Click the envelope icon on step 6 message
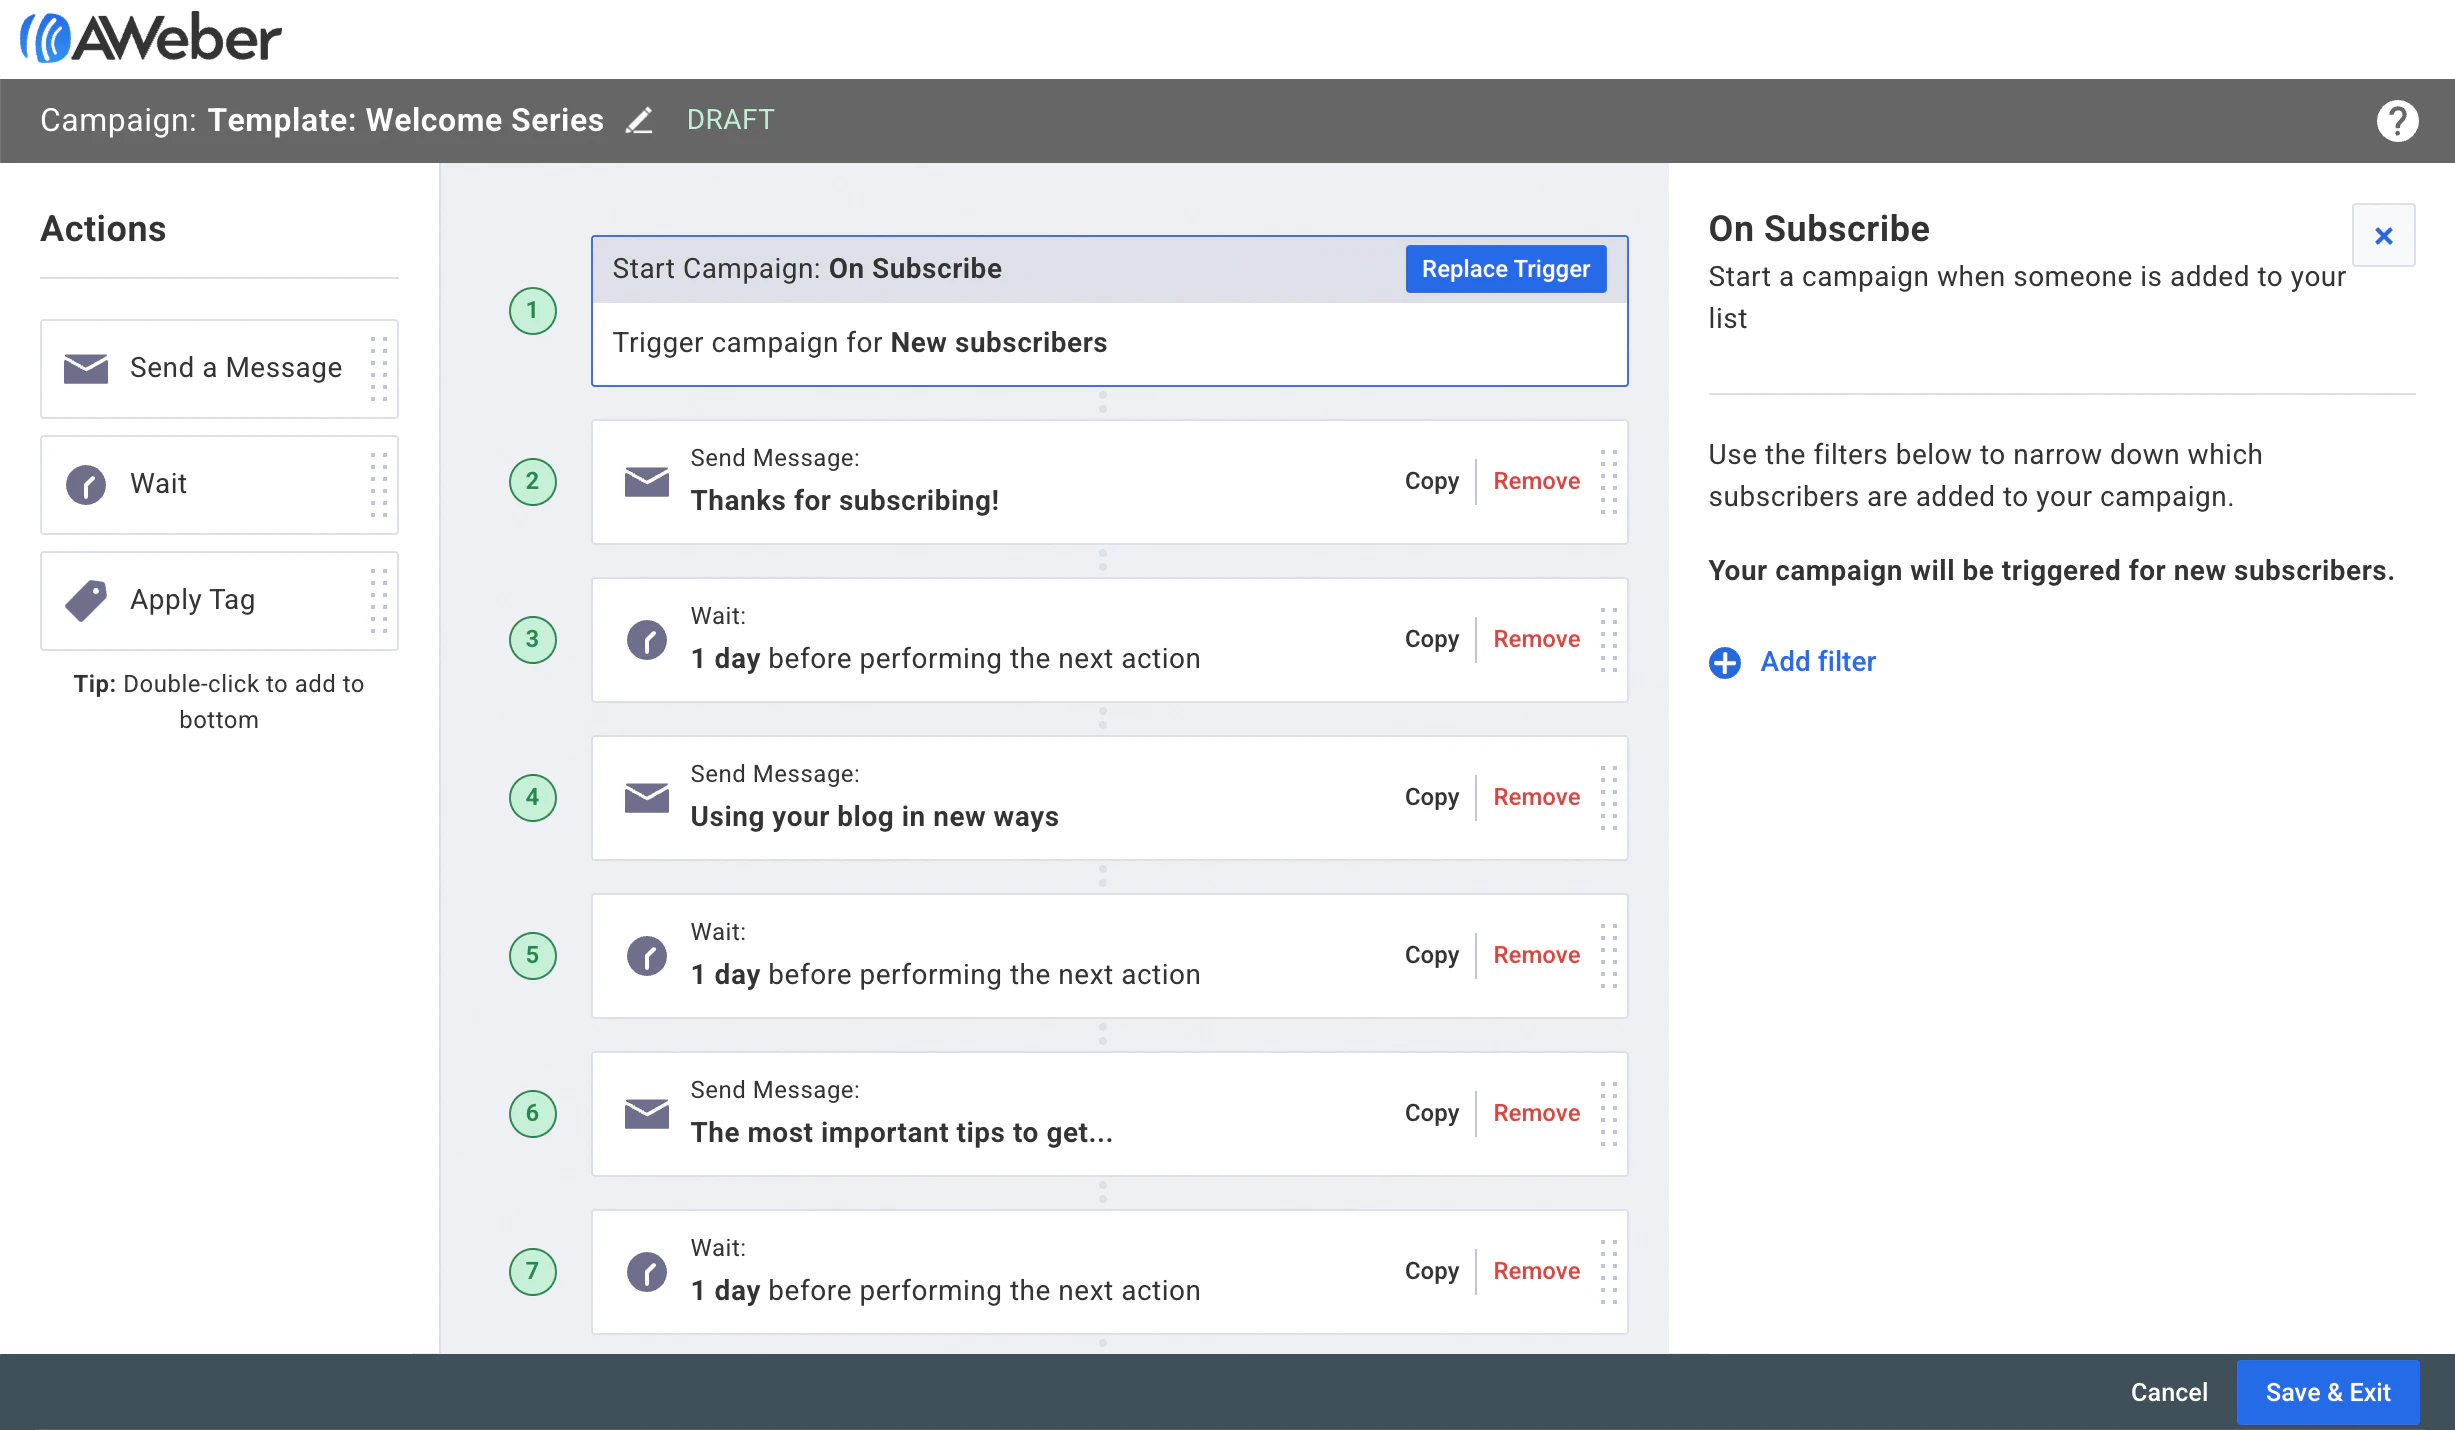The height and width of the screenshot is (1430, 2455). point(646,1113)
